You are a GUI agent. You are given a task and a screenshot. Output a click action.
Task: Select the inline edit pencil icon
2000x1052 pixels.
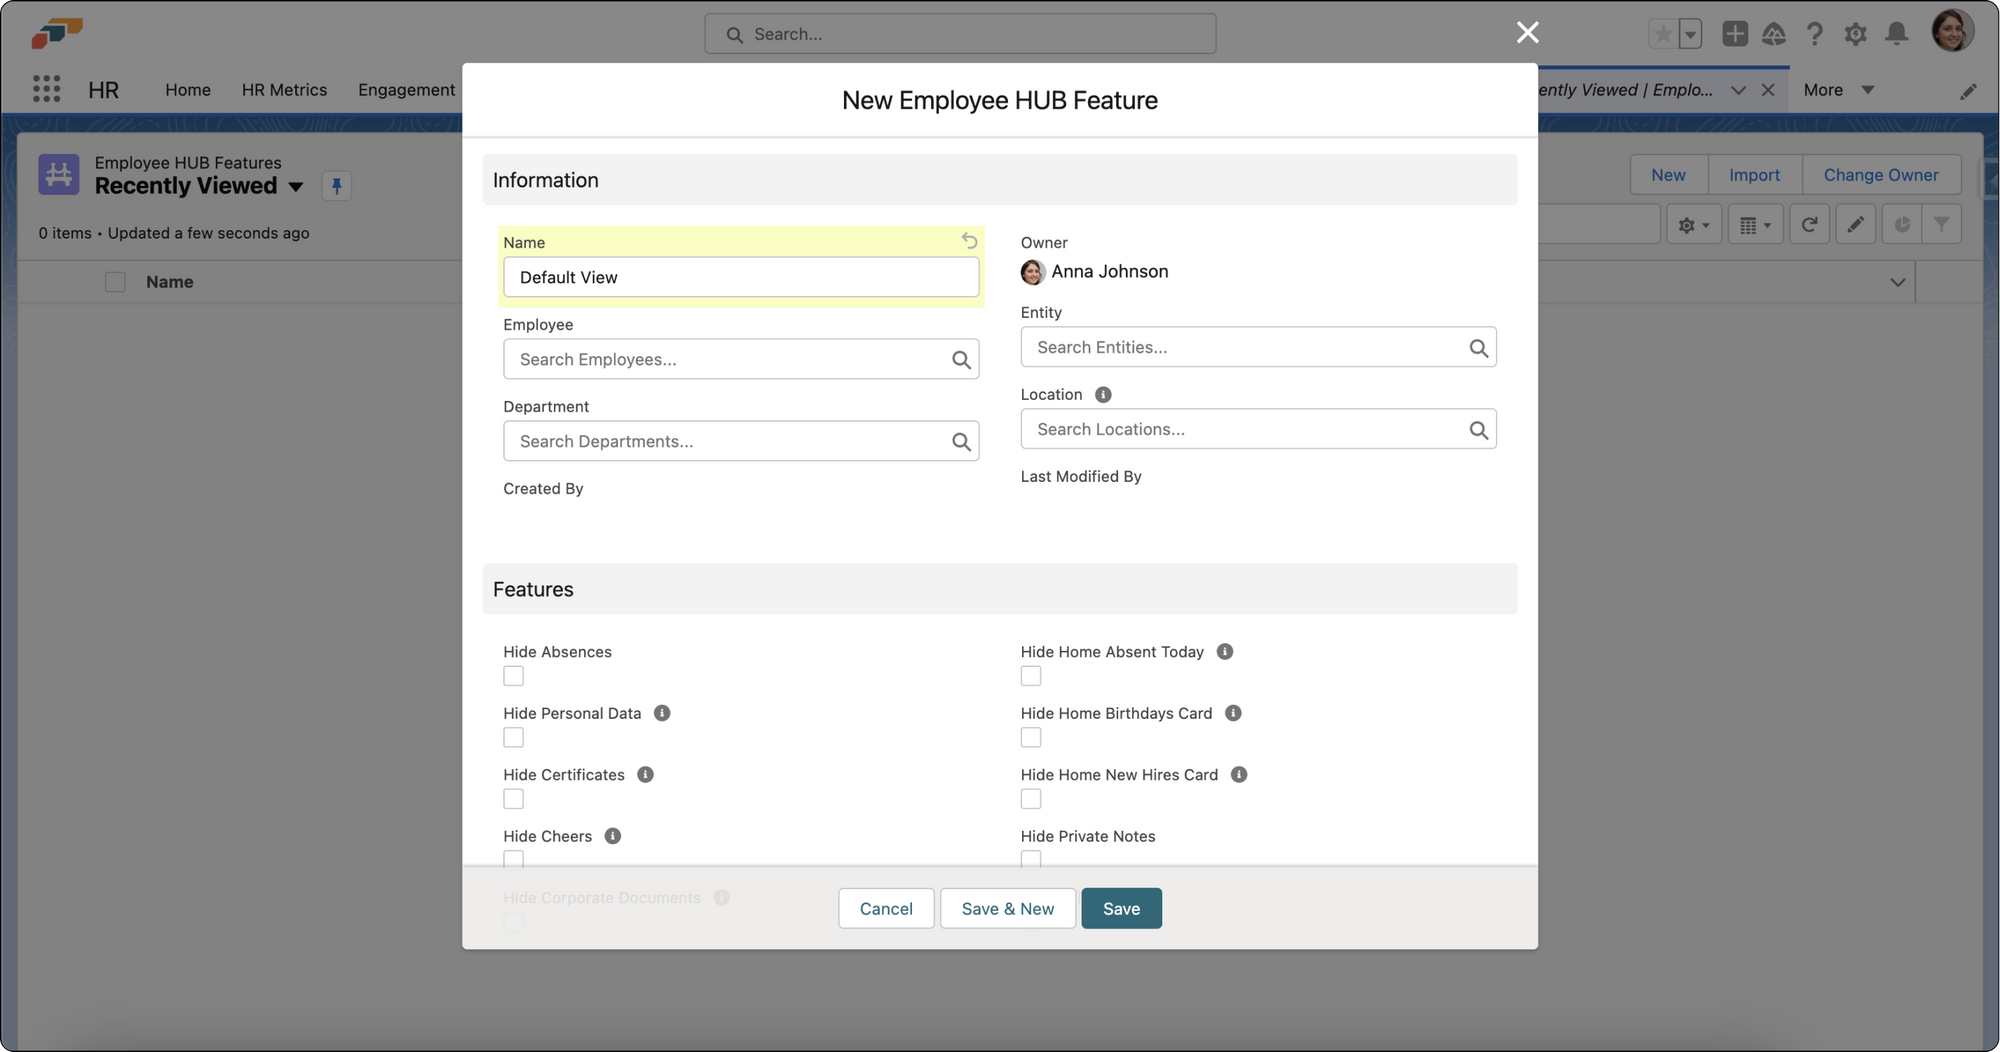[x=1855, y=223]
